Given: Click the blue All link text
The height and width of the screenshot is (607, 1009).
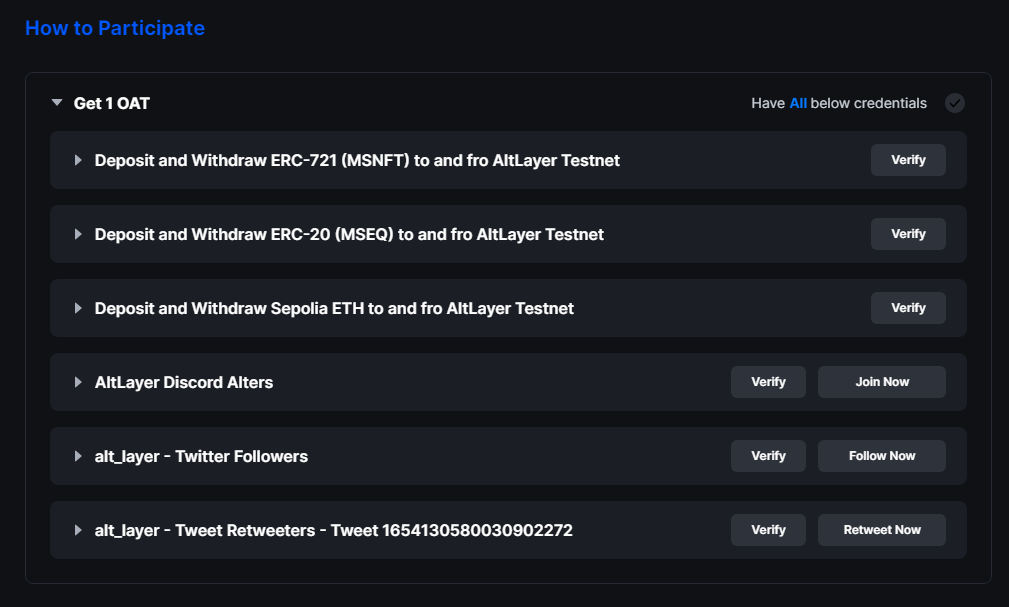Looking at the screenshot, I should click(798, 104).
